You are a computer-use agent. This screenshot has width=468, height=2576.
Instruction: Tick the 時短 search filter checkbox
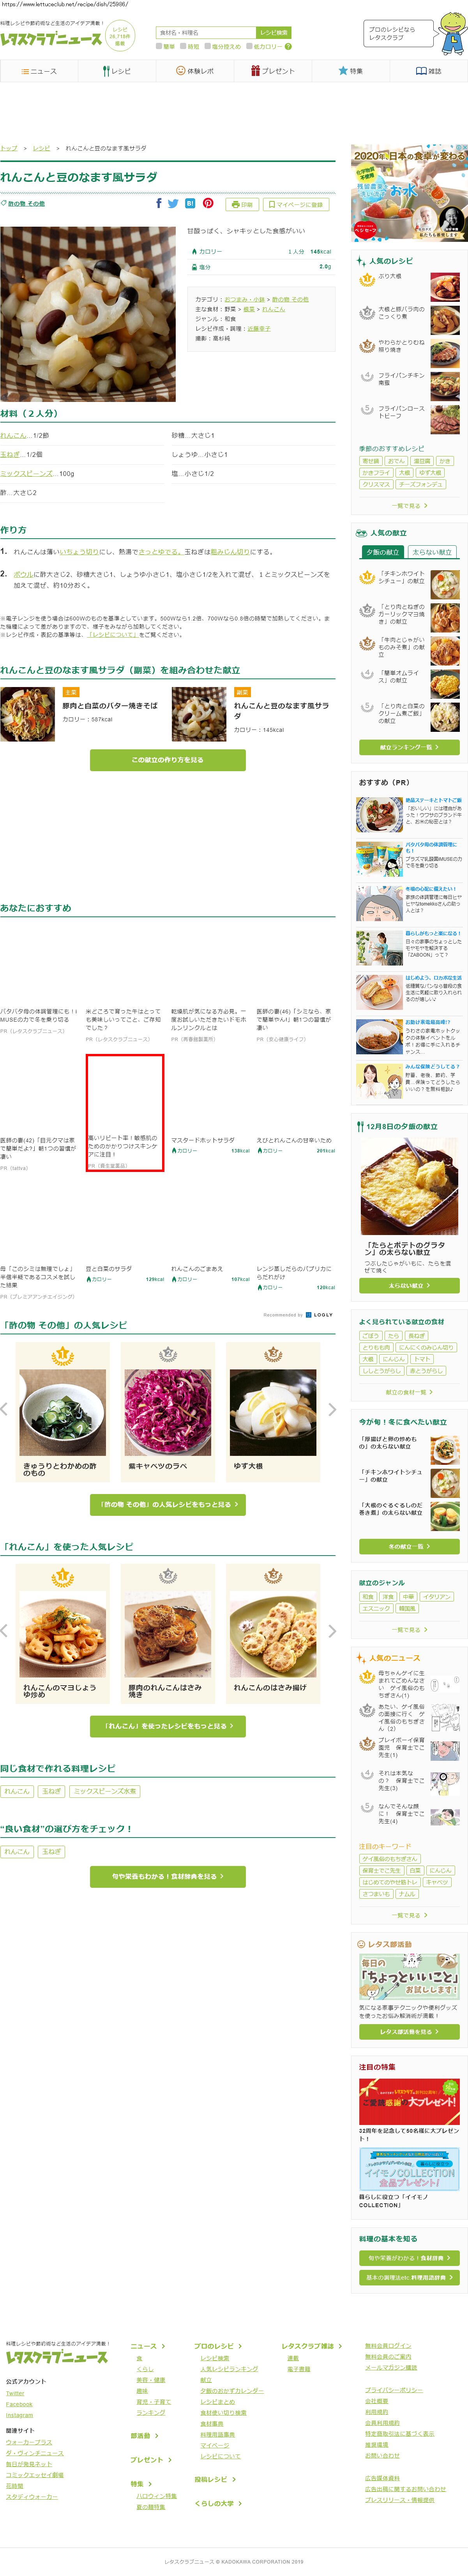(x=184, y=46)
